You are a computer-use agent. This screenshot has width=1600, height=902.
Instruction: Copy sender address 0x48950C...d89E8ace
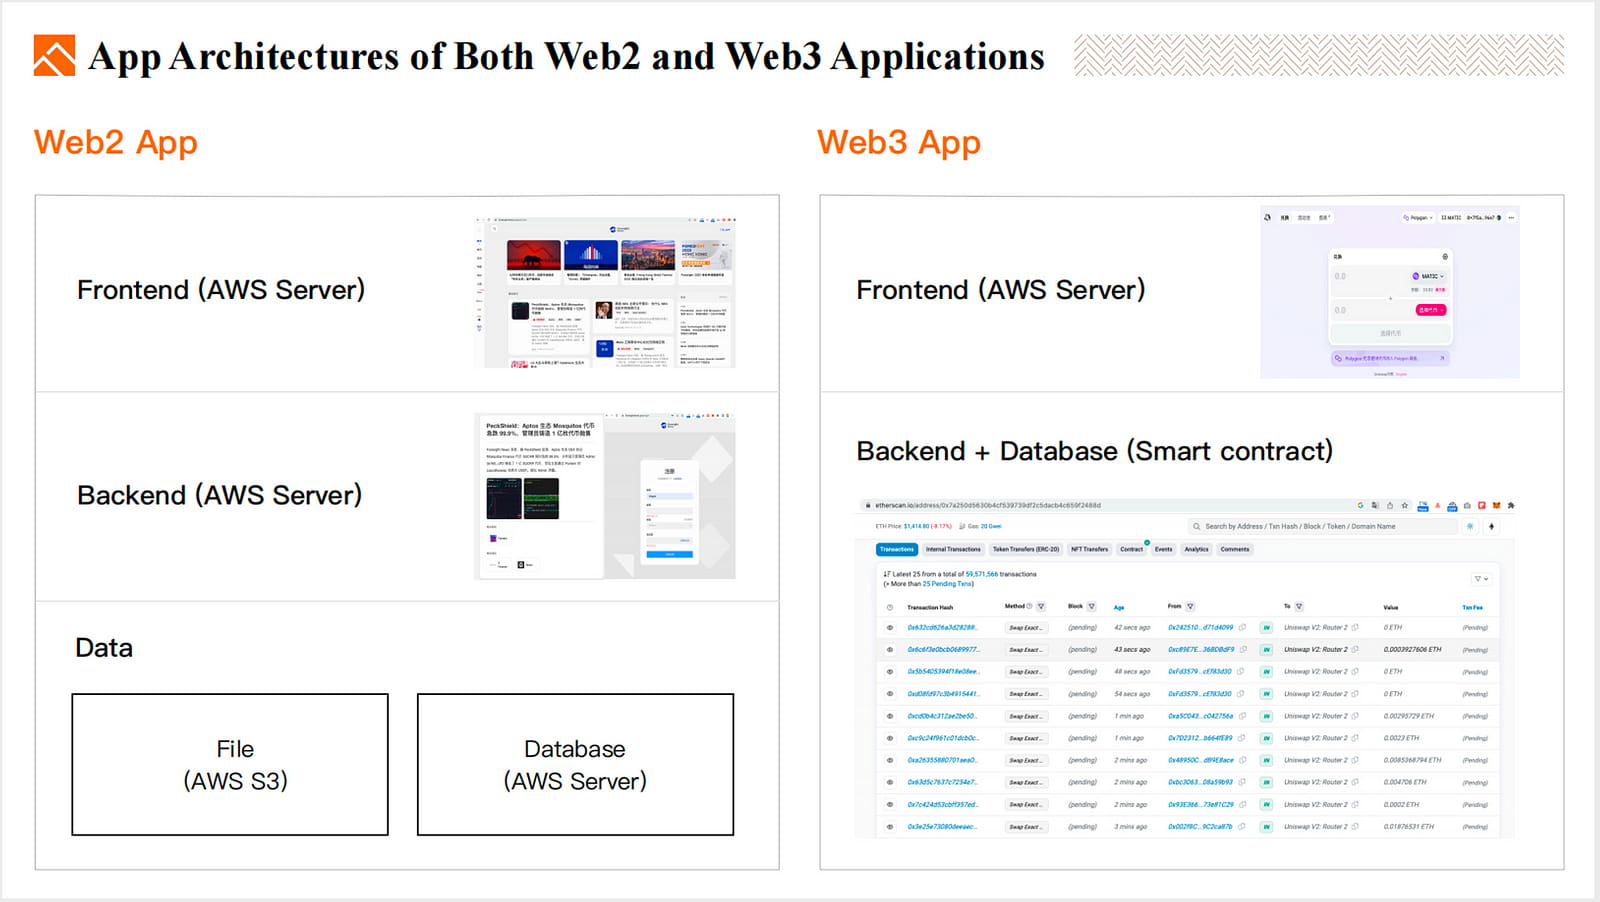tap(1242, 760)
